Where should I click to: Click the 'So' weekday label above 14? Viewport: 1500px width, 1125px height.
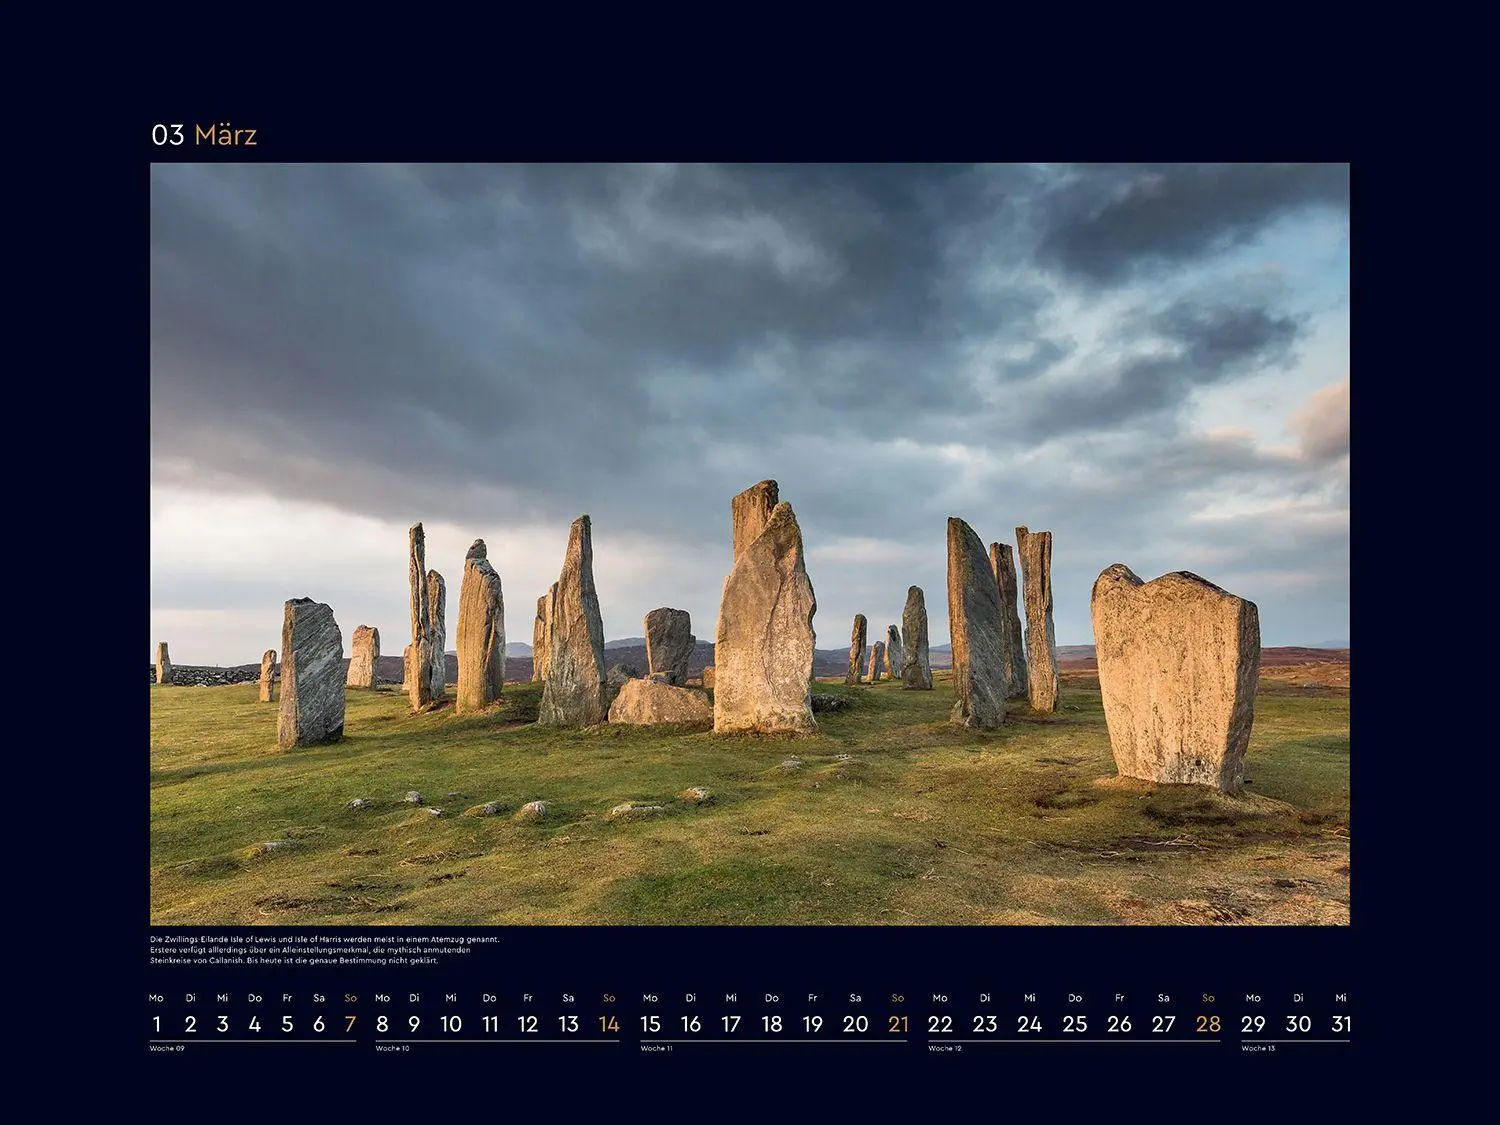(609, 998)
